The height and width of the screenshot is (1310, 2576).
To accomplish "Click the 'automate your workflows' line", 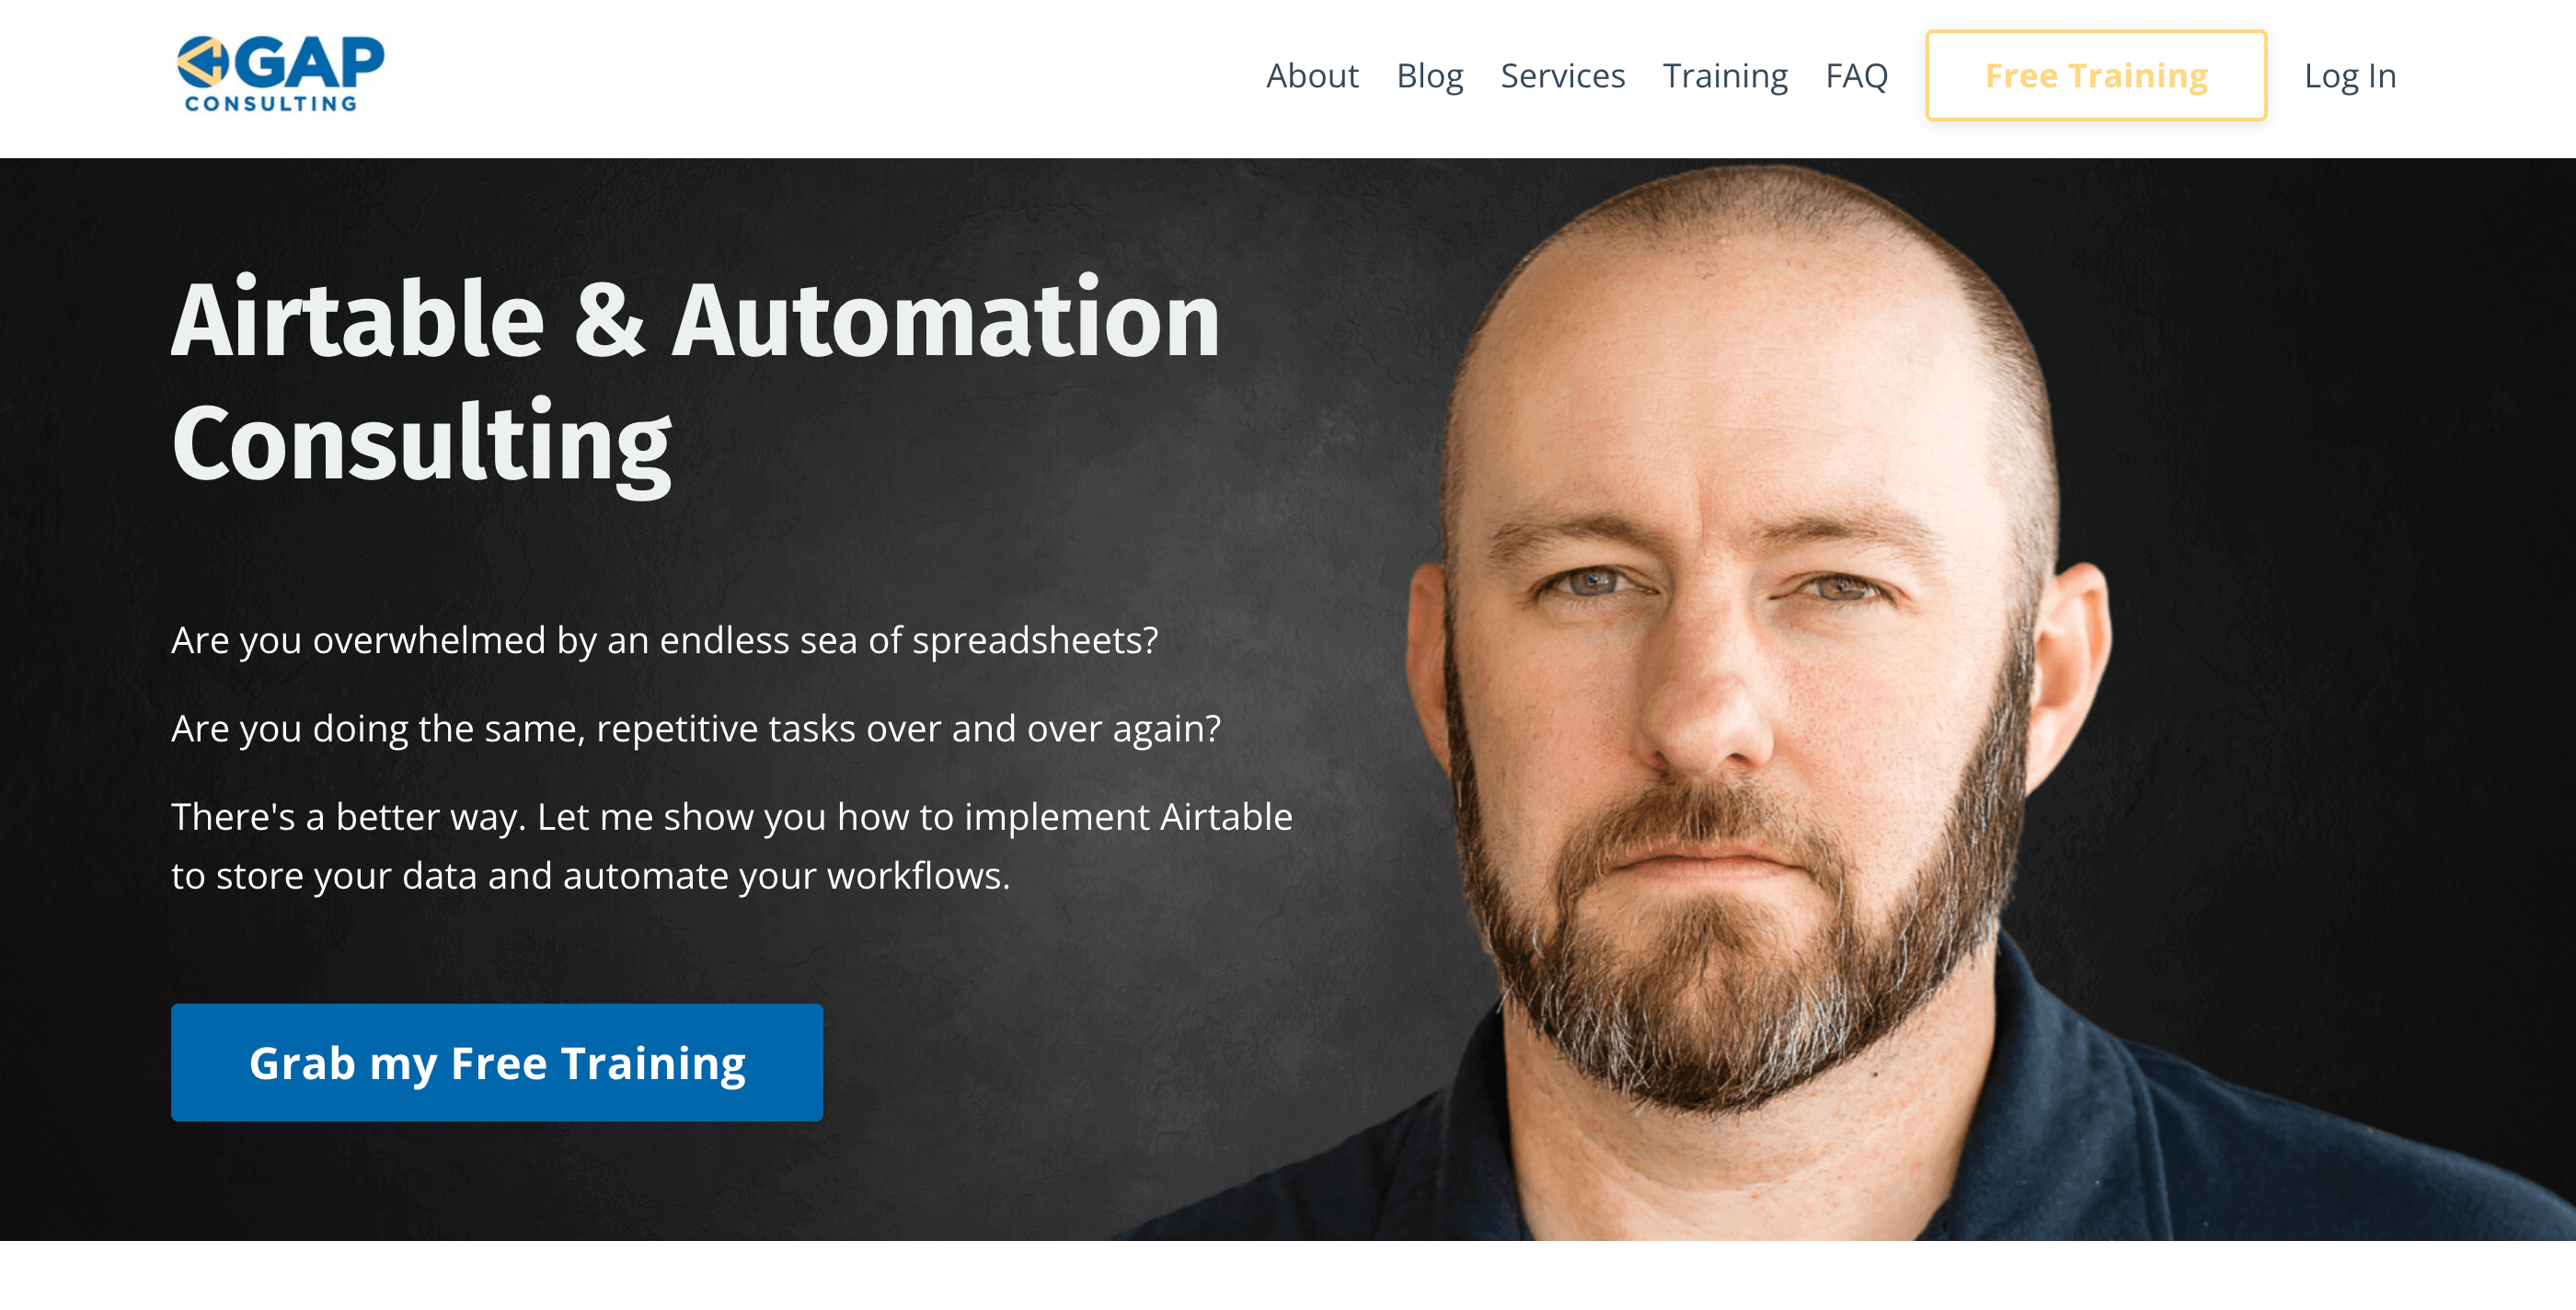I will pyautogui.click(x=591, y=876).
